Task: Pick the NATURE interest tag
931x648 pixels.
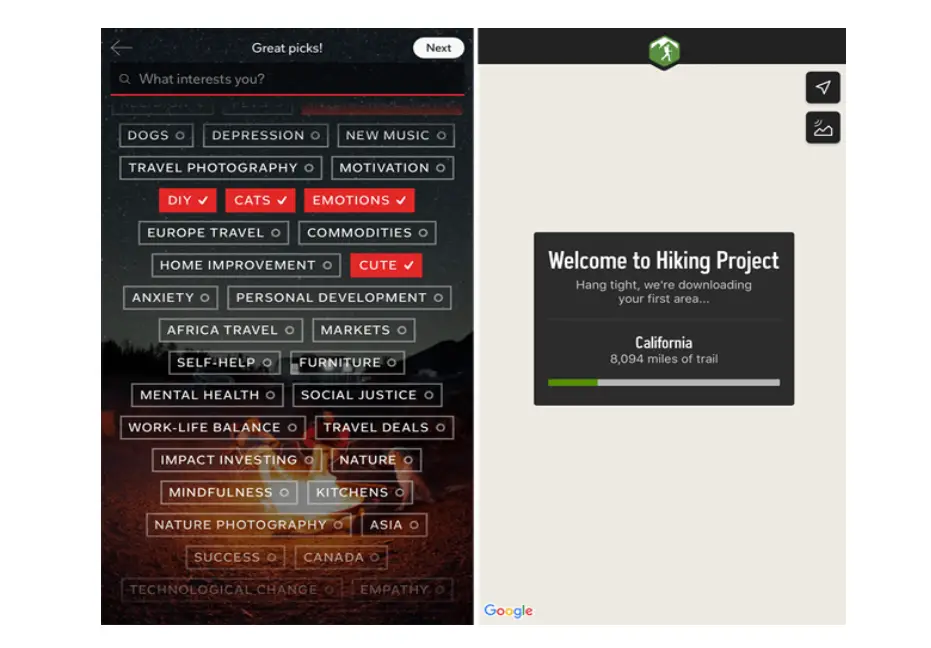Action: tap(375, 460)
